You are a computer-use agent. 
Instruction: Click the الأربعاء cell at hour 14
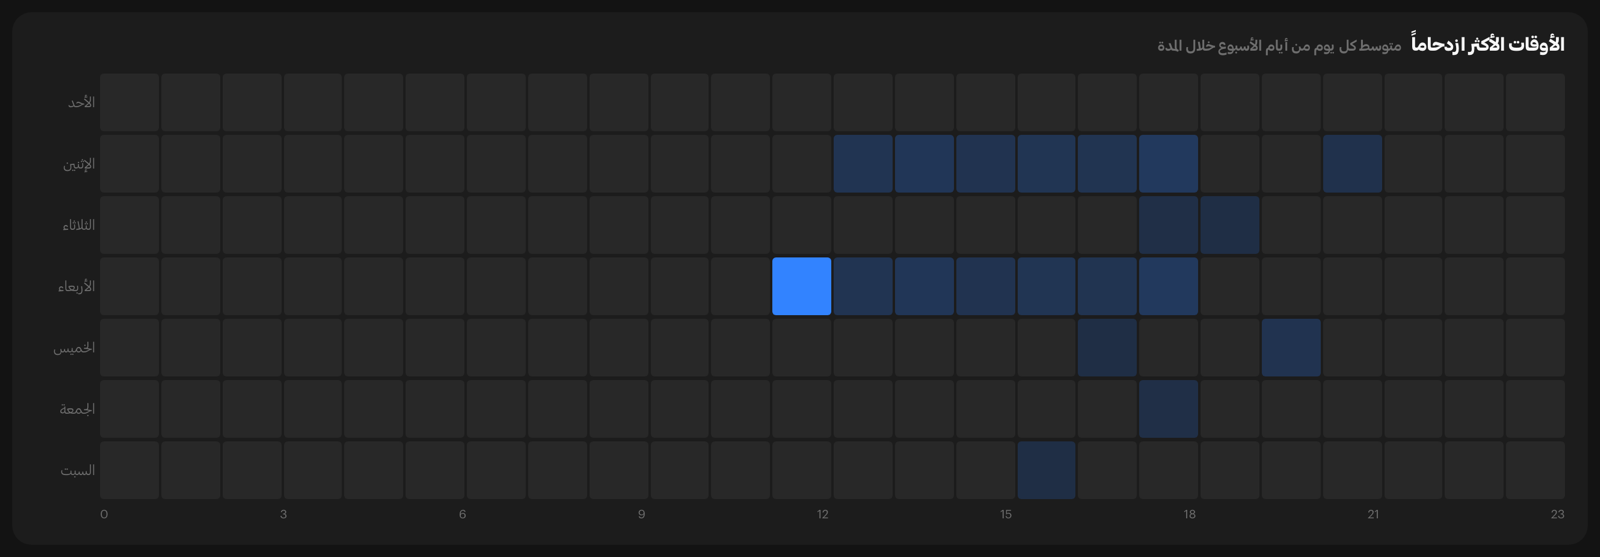pyautogui.click(x=986, y=286)
